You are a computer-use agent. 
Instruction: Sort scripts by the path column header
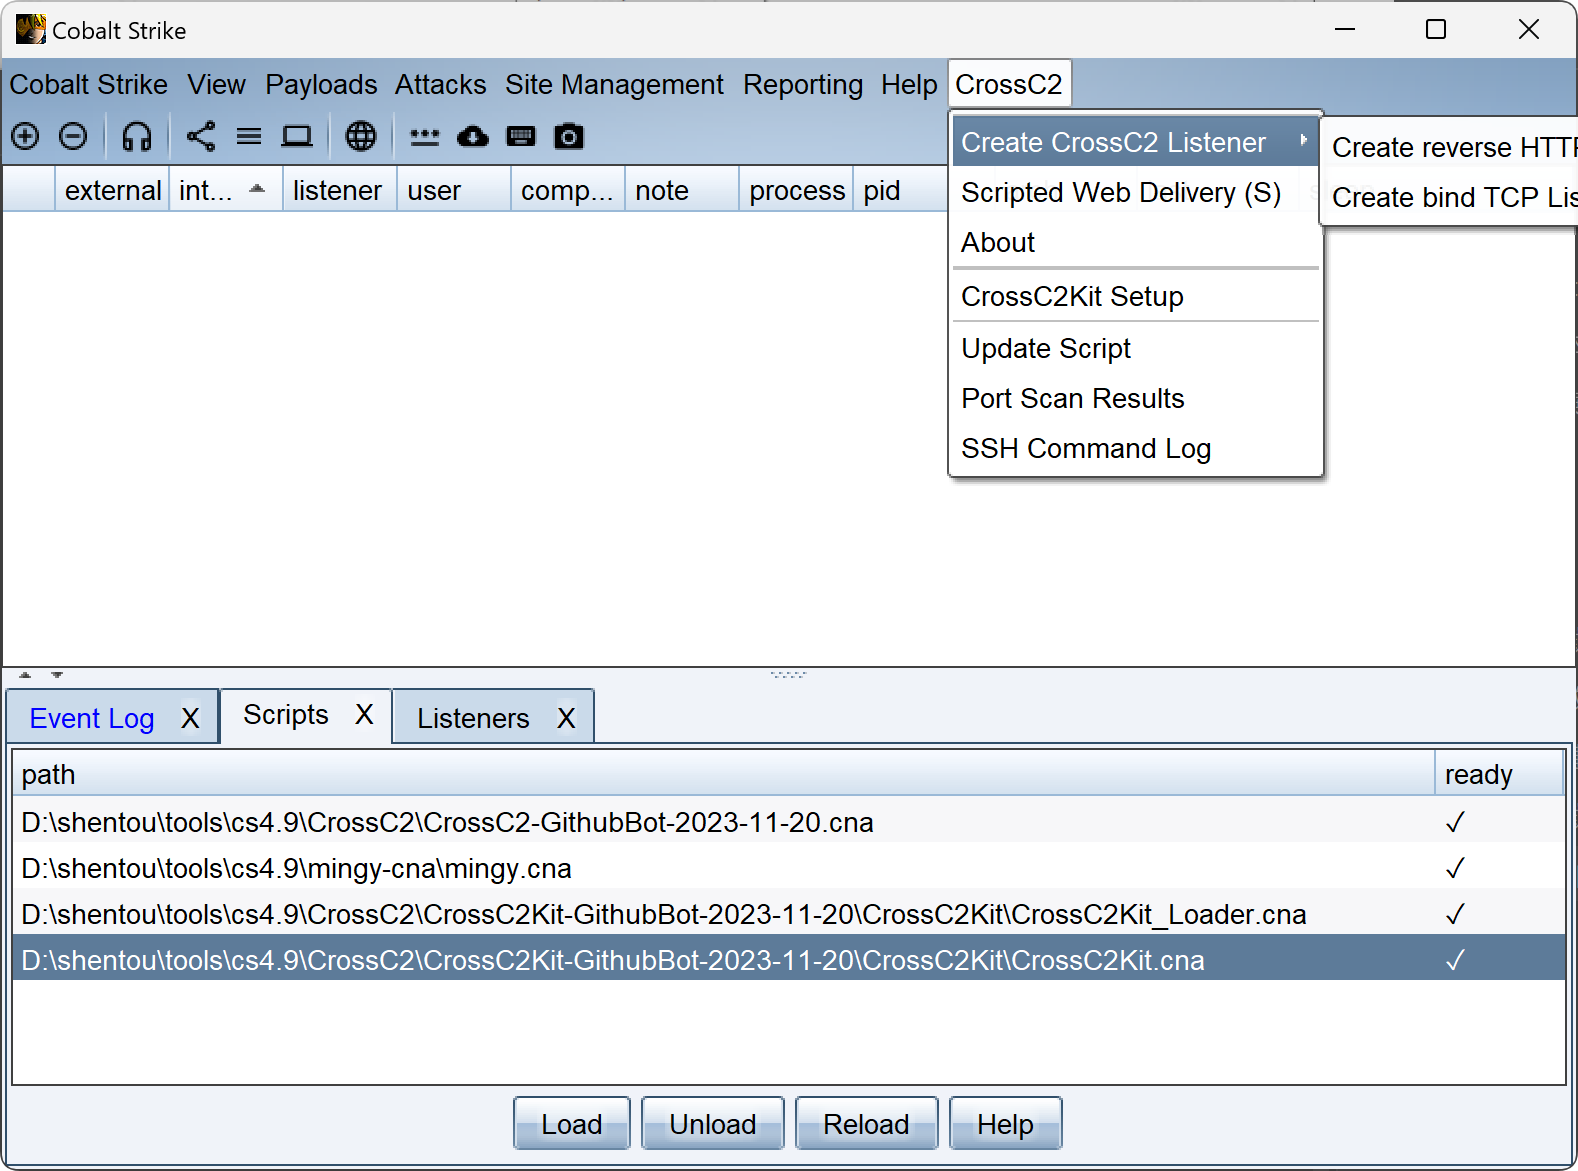[724, 774]
